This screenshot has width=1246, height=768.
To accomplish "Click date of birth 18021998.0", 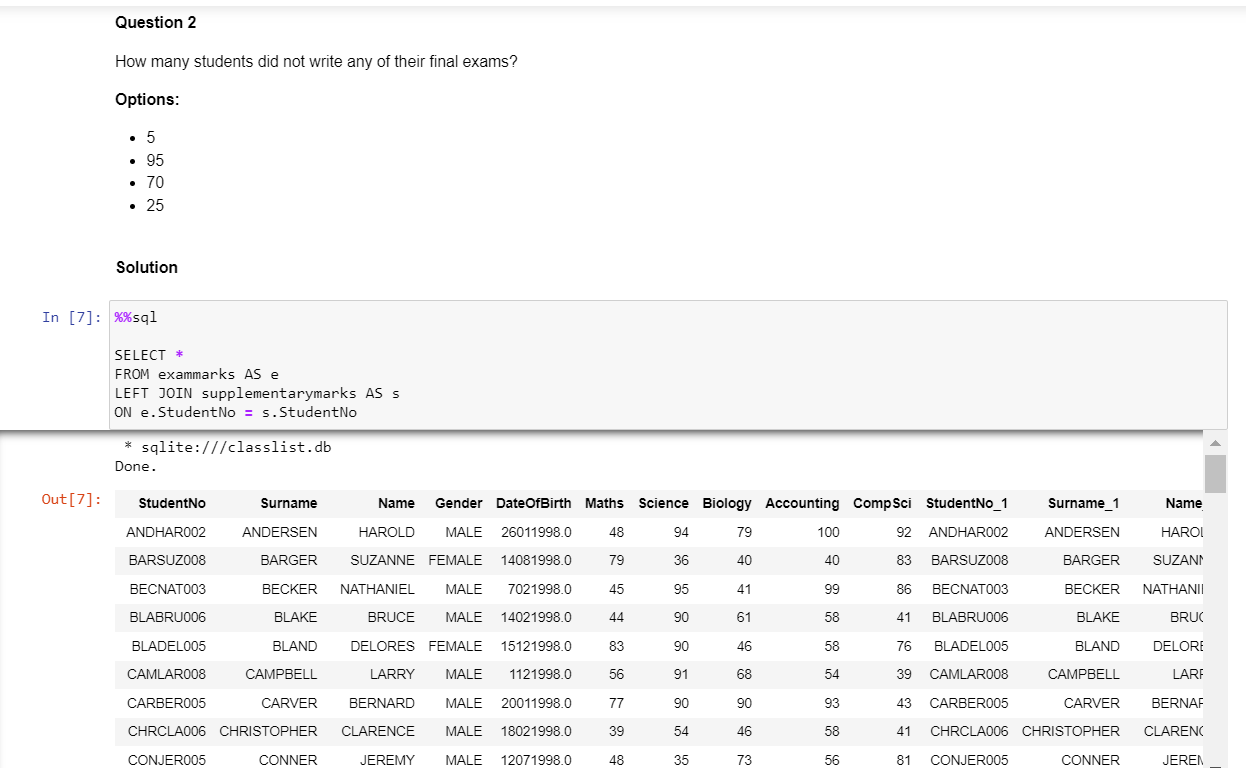I will 537,731.
